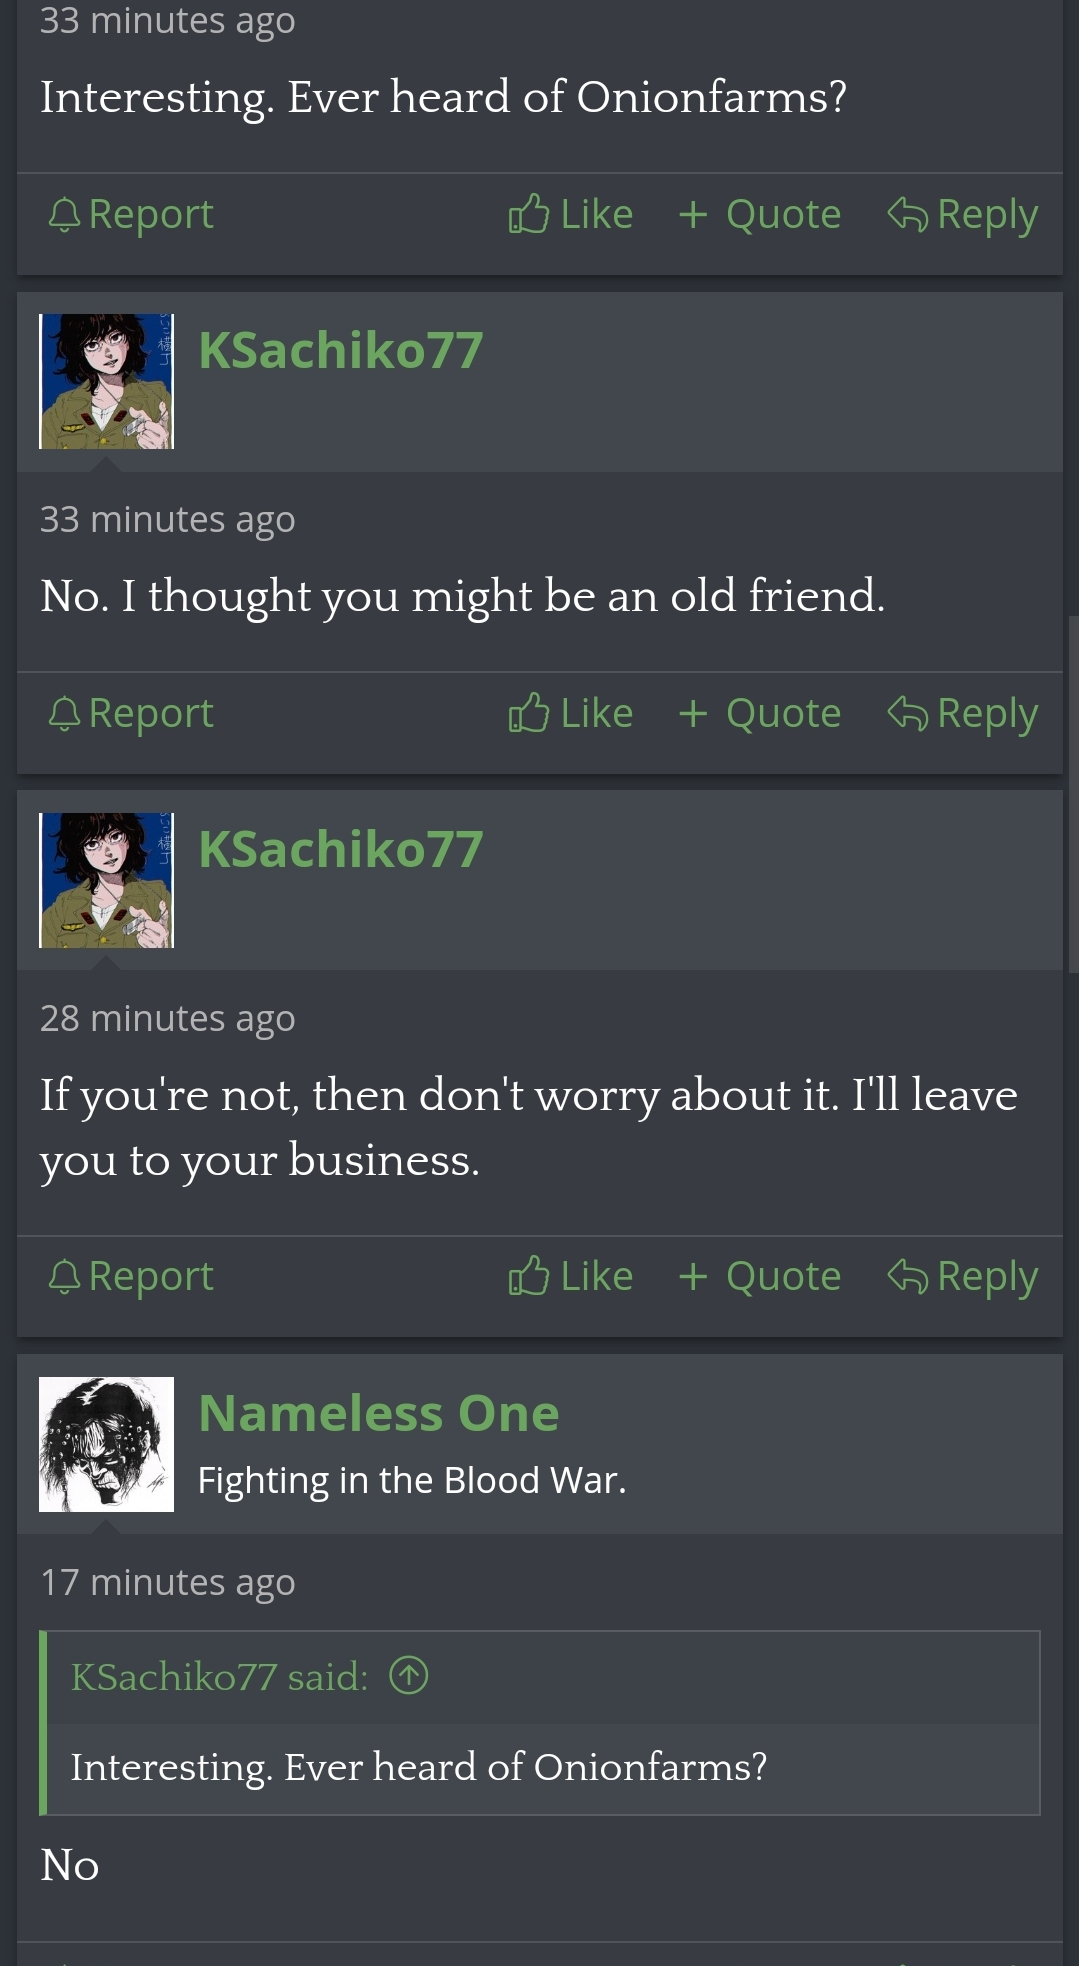Open KSachiko77 avatar on 28 minutes post
Image resolution: width=1079 pixels, height=1966 pixels.
click(106, 880)
